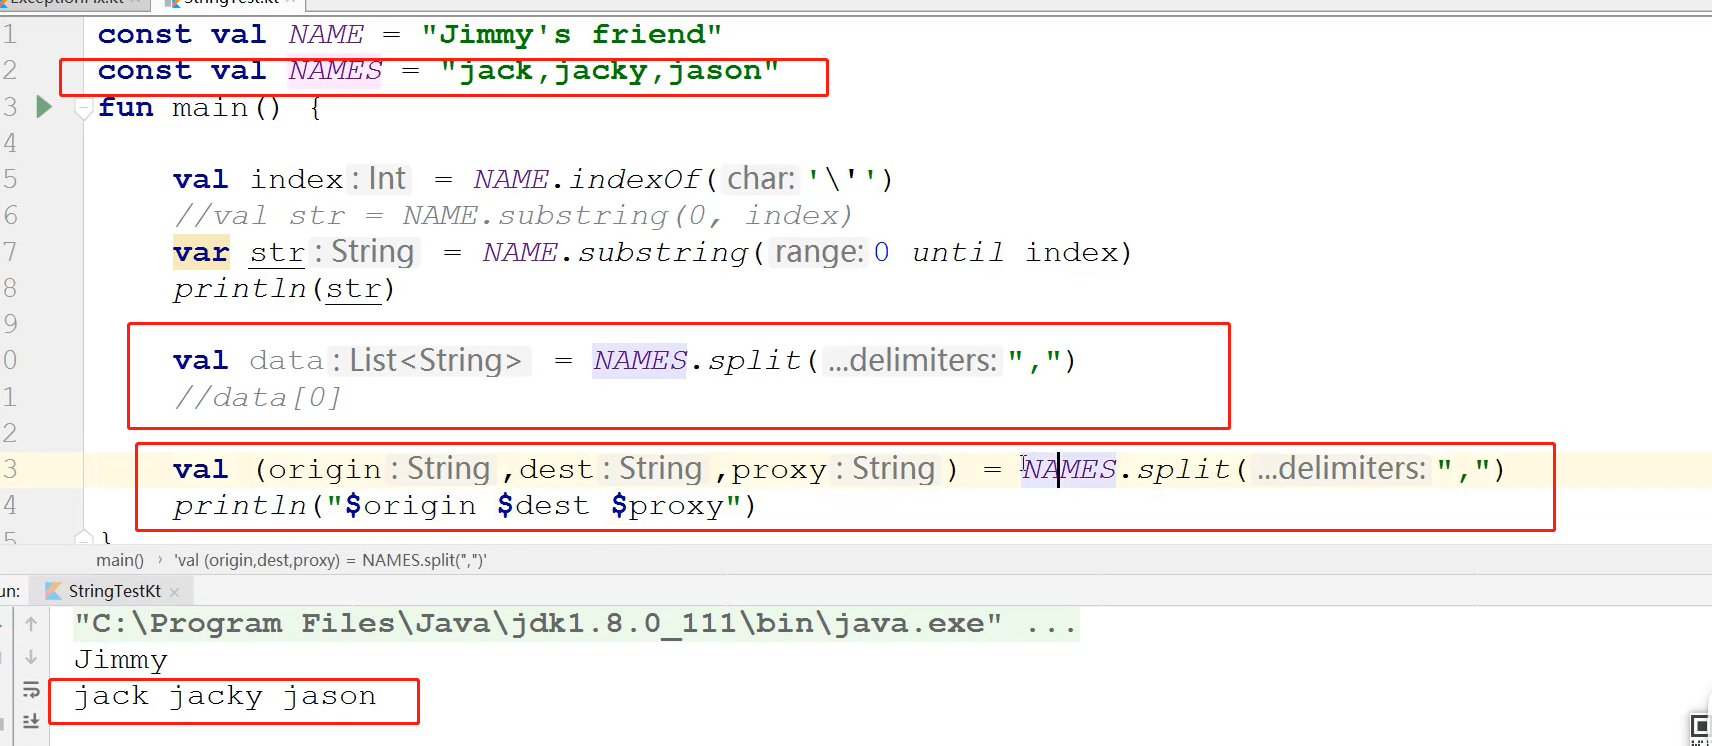Viewport: 1712px width, 746px height.
Task: Run main() using the green gutter arrow
Action: pyautogui.click(x=44, y=106)
